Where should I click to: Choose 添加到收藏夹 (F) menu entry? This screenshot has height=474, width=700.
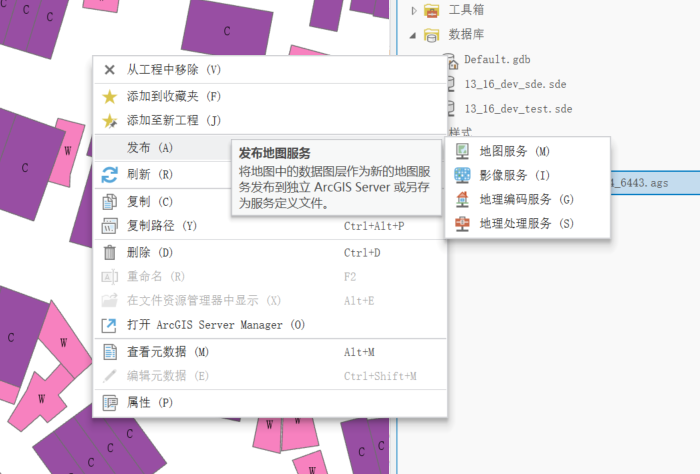point(271,96)
